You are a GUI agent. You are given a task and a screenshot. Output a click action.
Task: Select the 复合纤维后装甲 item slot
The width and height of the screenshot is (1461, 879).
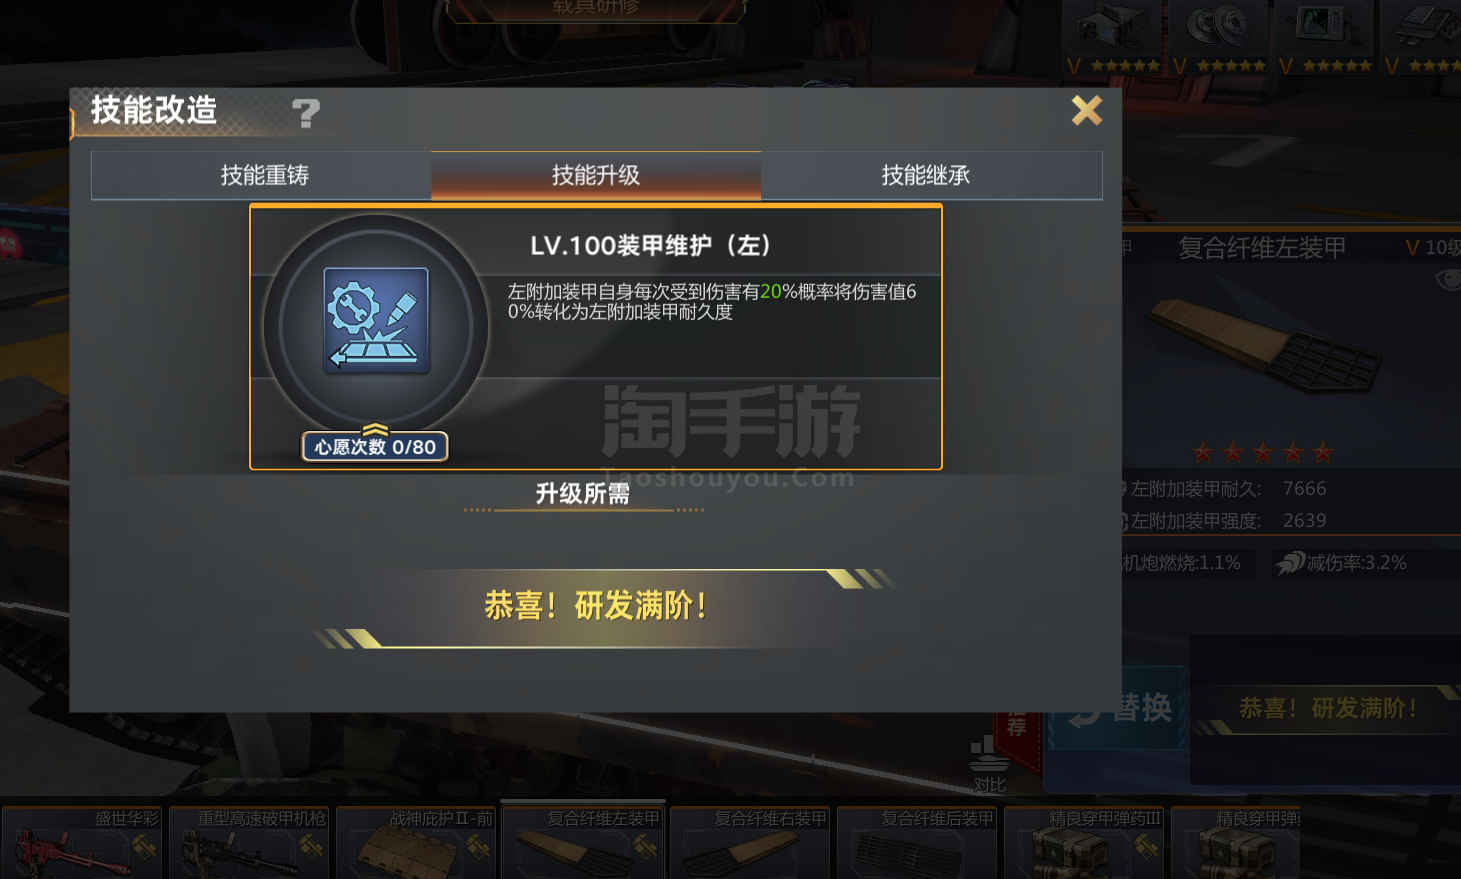[x=917, y=843]
